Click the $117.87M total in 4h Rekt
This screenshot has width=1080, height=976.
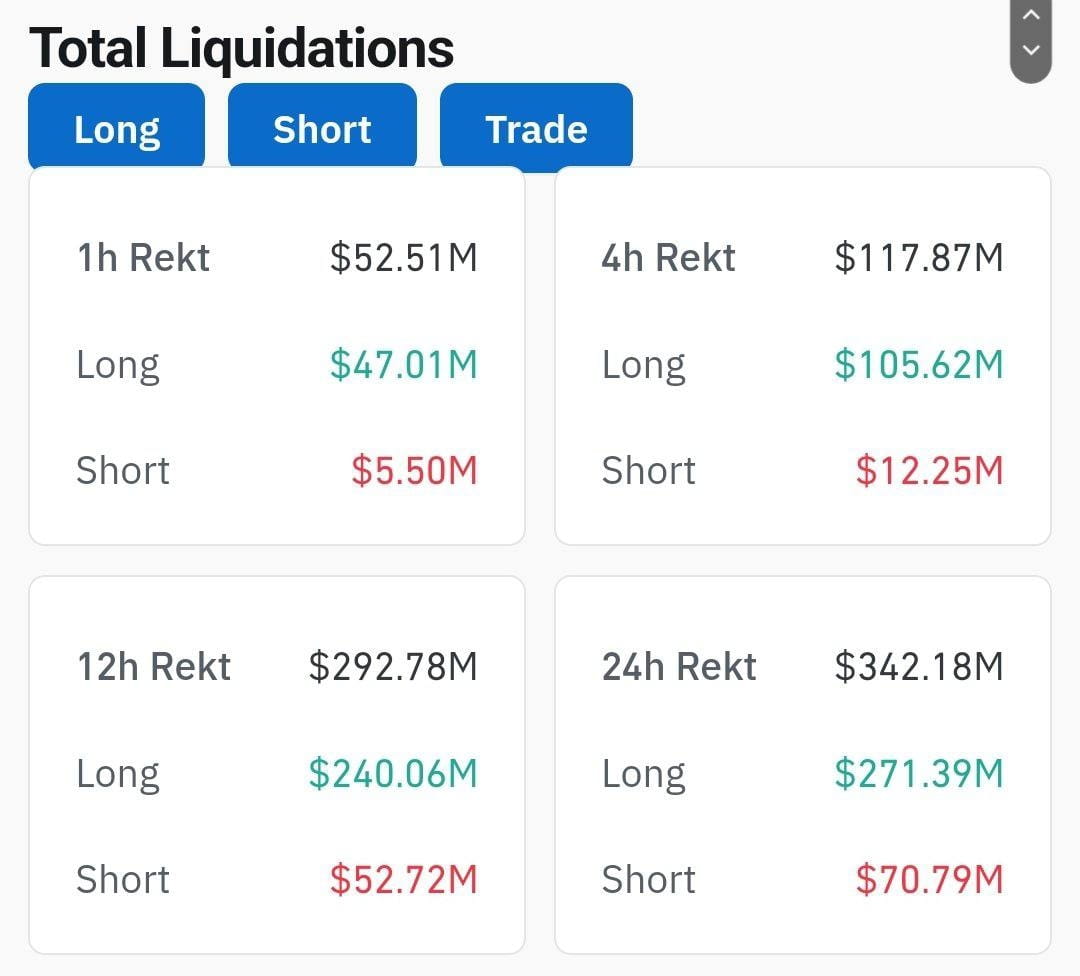point(919,258)
